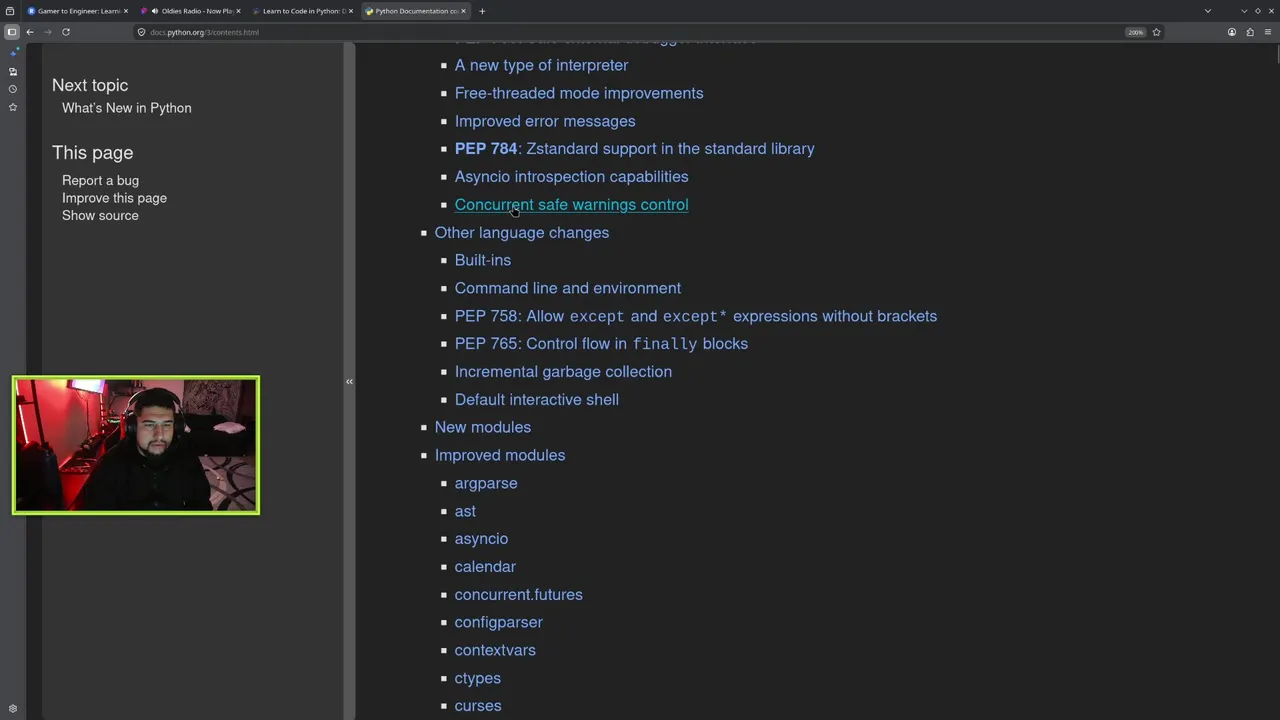Open the Firefox account icon
The width and height of the screenshot is (1280, 720).
(x=1232, y=32)
